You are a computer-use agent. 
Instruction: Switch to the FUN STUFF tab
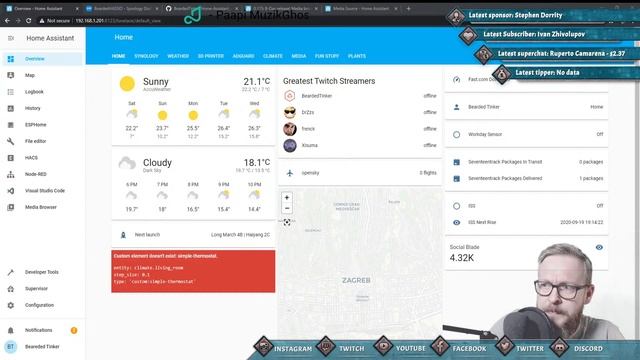327,56
